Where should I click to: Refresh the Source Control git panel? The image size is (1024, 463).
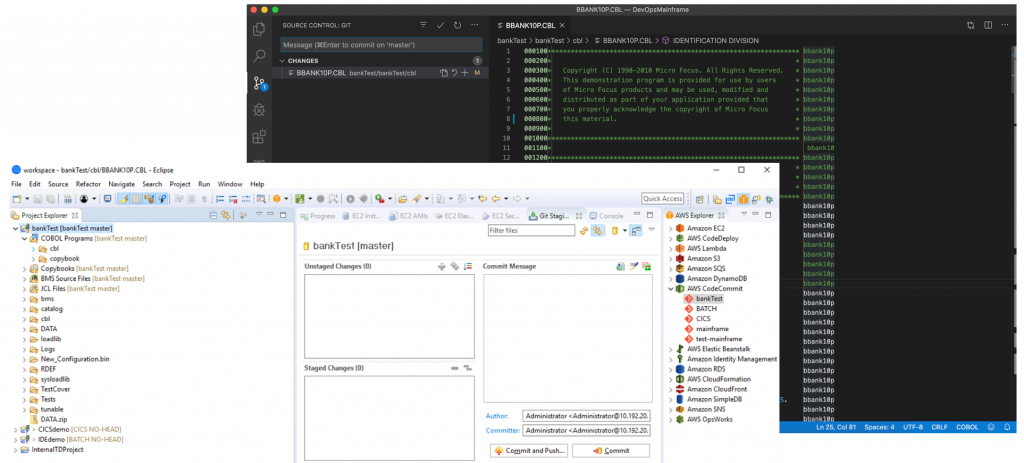(x=457, y=25)
